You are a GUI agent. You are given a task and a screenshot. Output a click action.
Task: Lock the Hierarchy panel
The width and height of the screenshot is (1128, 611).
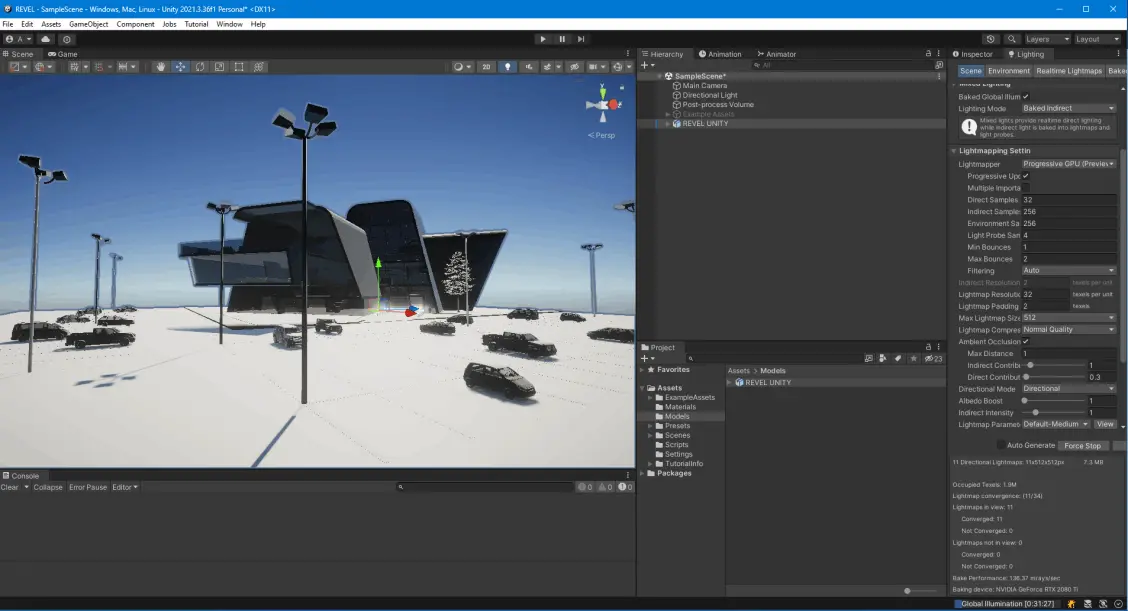(928, 53)
